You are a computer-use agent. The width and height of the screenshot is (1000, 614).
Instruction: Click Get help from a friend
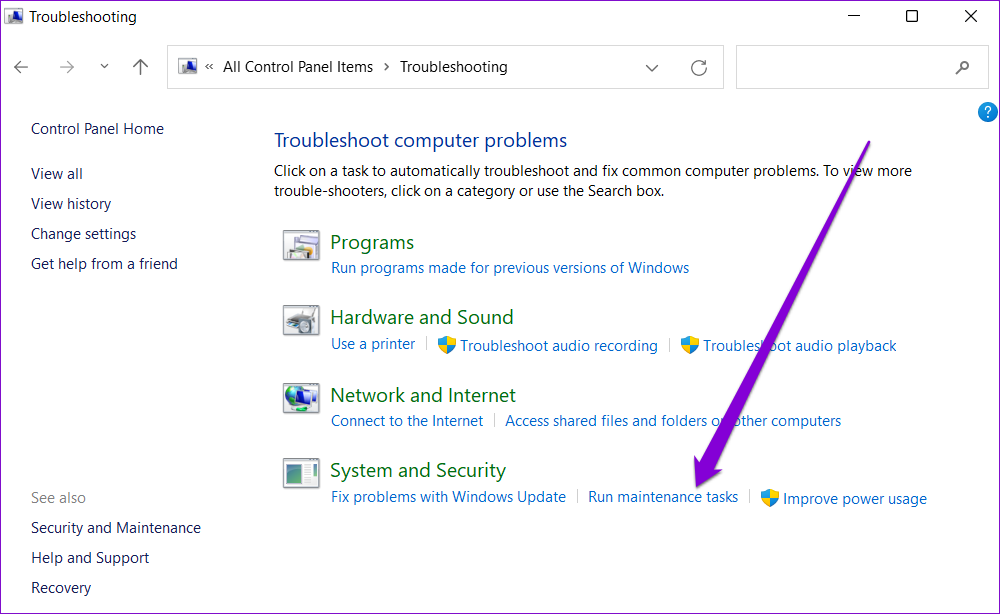tap(105, 264)
